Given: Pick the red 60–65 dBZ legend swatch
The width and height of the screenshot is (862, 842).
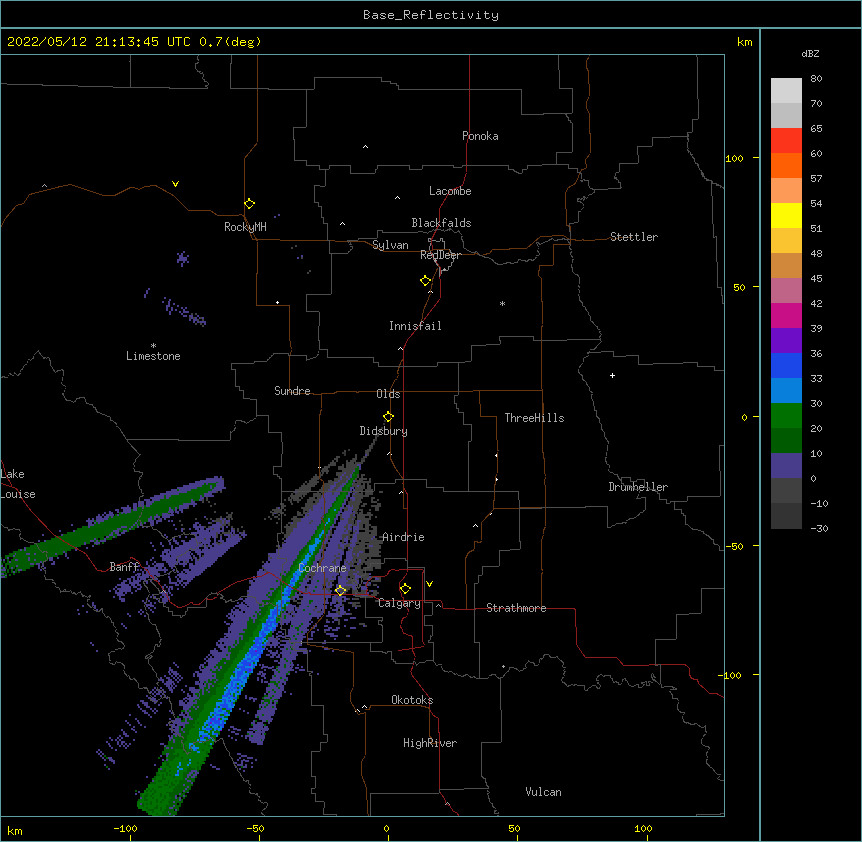Looking at the screenshot, I should click(x=786, y=141).
